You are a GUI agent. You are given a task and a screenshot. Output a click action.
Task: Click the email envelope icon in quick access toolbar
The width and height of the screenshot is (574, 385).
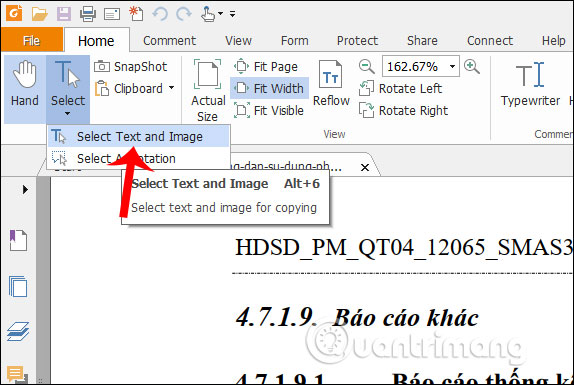pyautogui.click(x=112, y=14)
